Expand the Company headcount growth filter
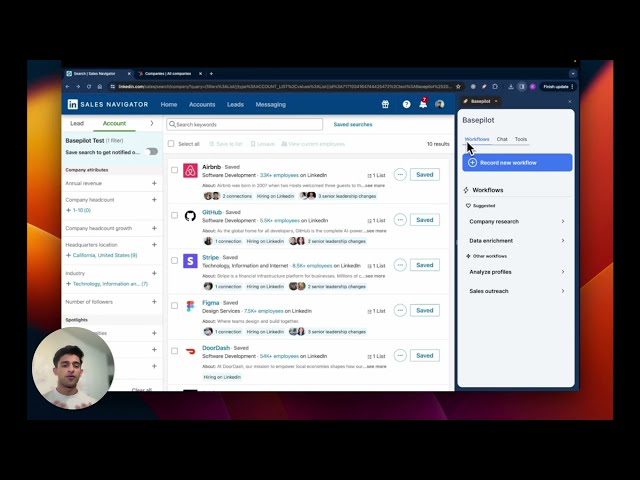640x480 pixels. (154, 228)
